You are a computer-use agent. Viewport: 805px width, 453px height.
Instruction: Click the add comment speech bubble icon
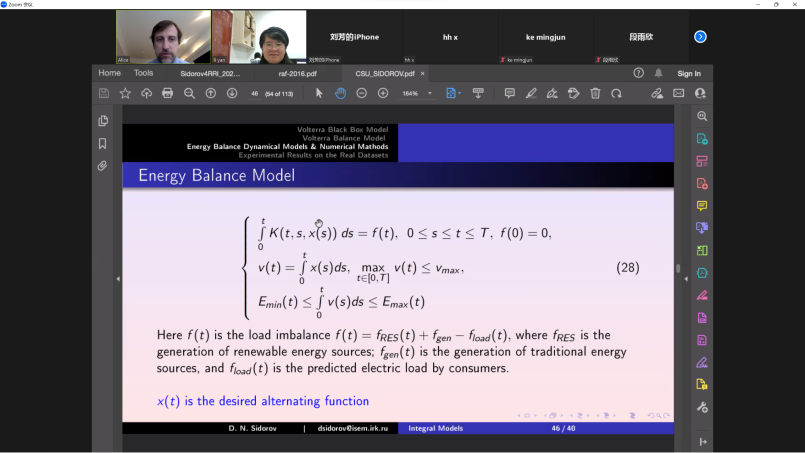pos(509,93)
